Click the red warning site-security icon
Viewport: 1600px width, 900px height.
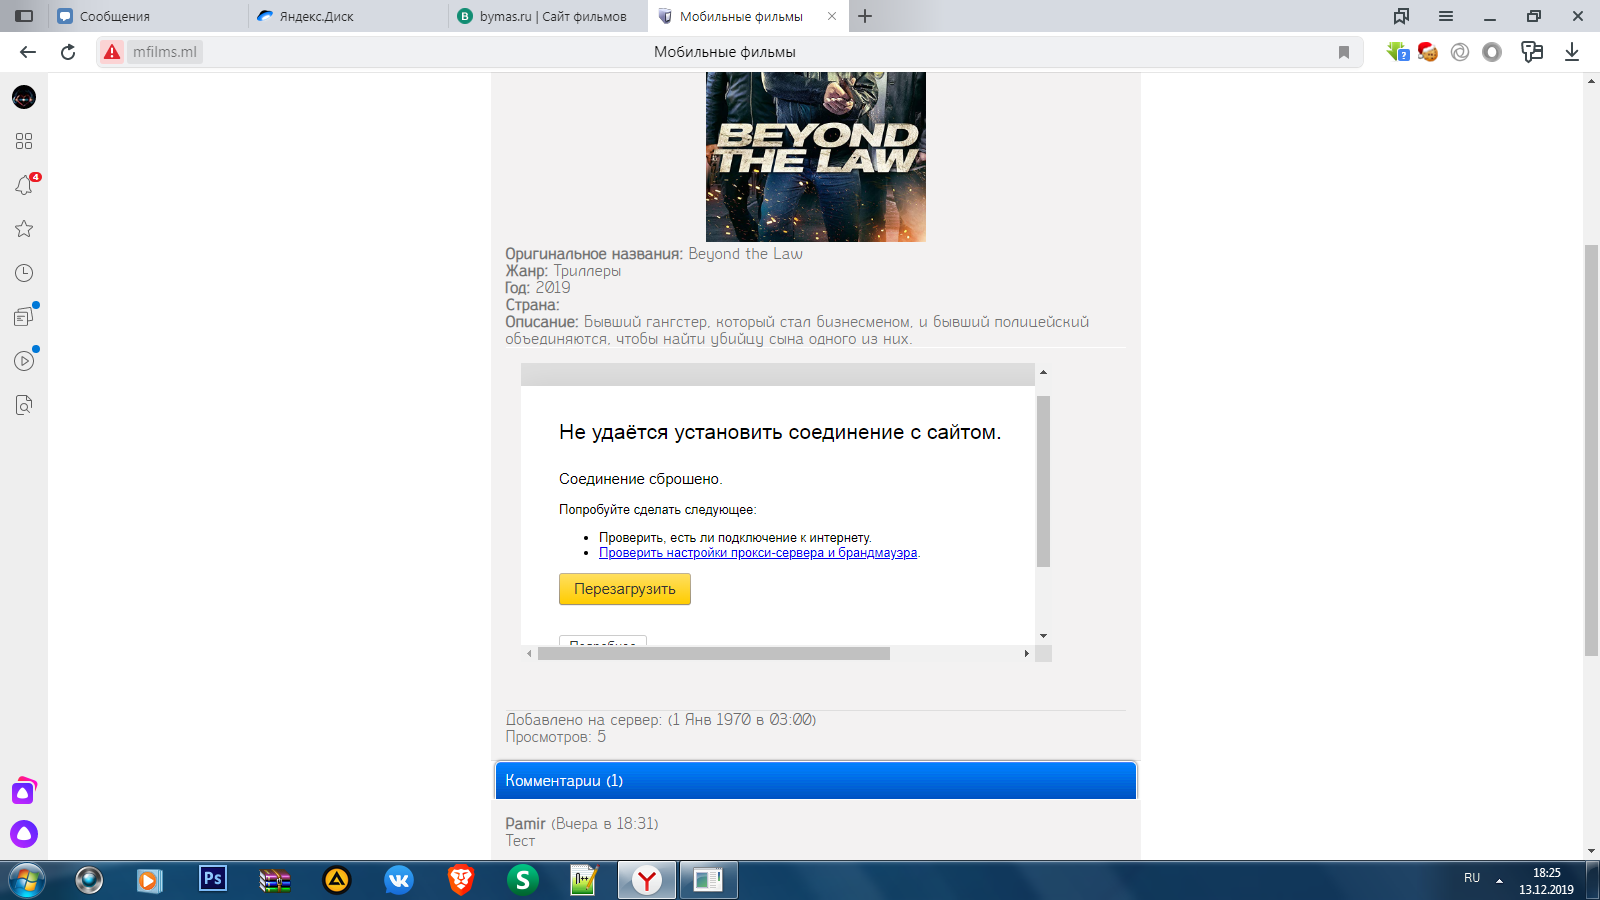(x=112, y=52)
